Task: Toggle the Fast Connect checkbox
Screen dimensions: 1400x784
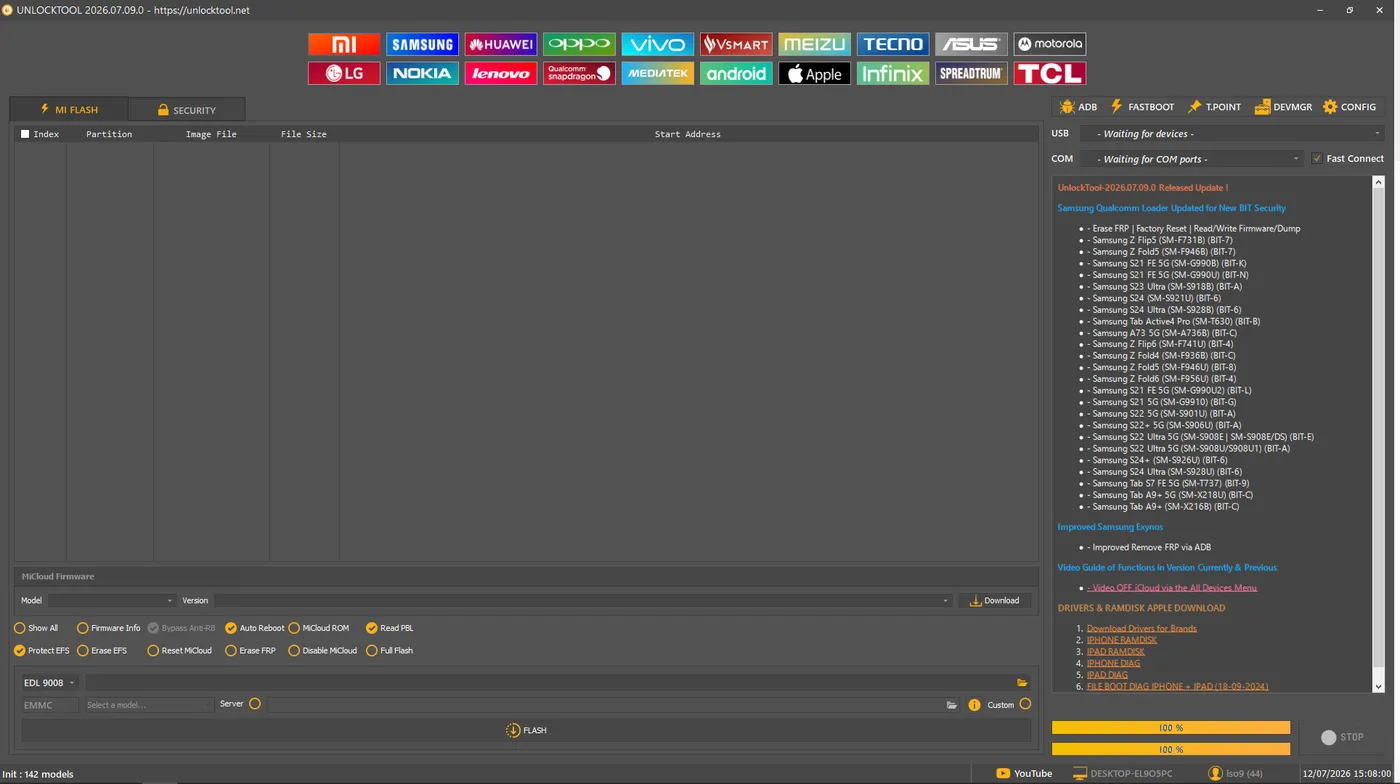Action: tap(1317, 159)
